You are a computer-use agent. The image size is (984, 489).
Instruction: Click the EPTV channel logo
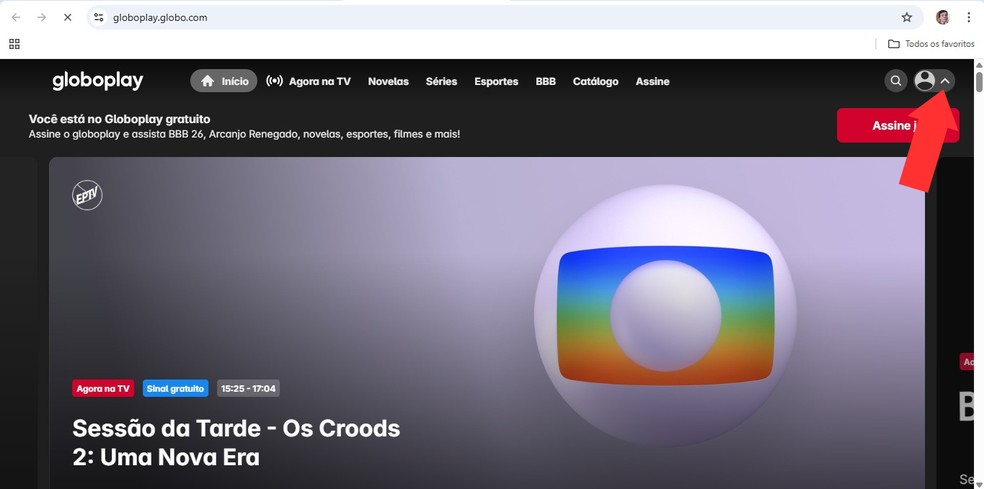coord(87,195)
